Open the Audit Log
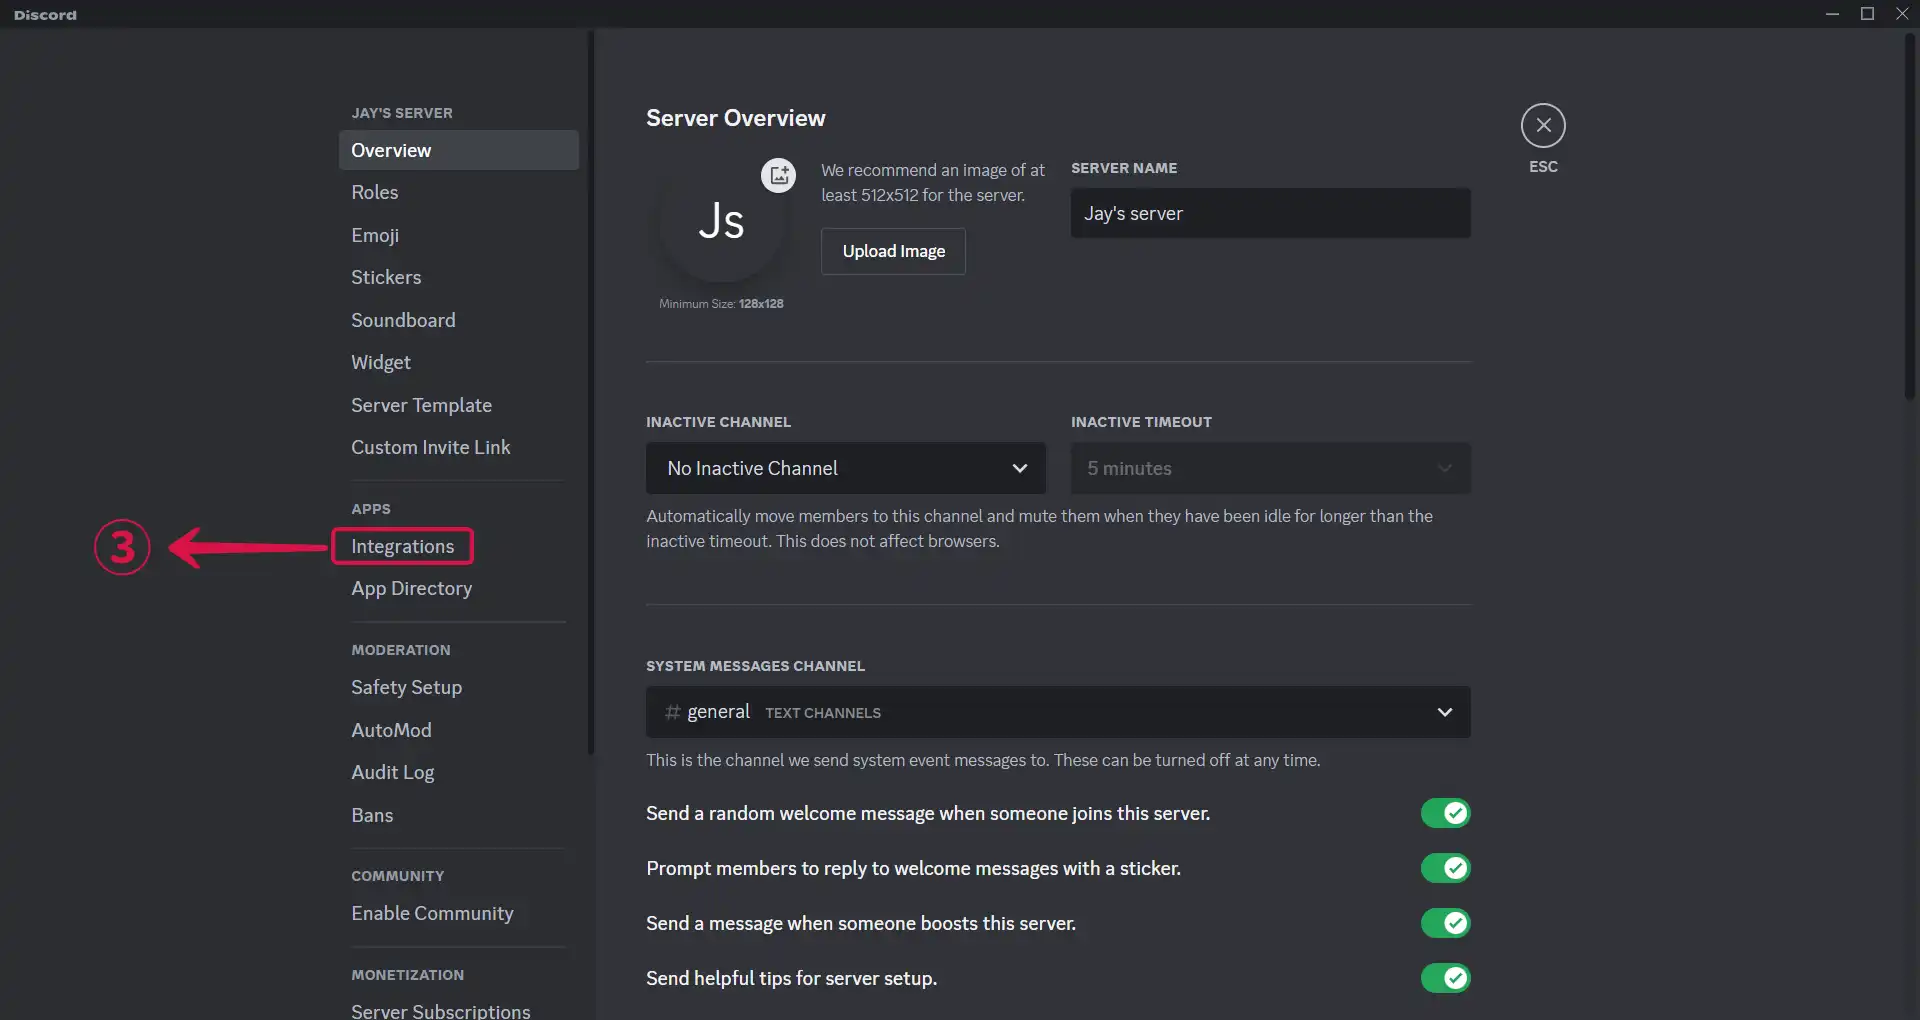The height and width of the screenshot is (1020, 1920). [459, 772]
